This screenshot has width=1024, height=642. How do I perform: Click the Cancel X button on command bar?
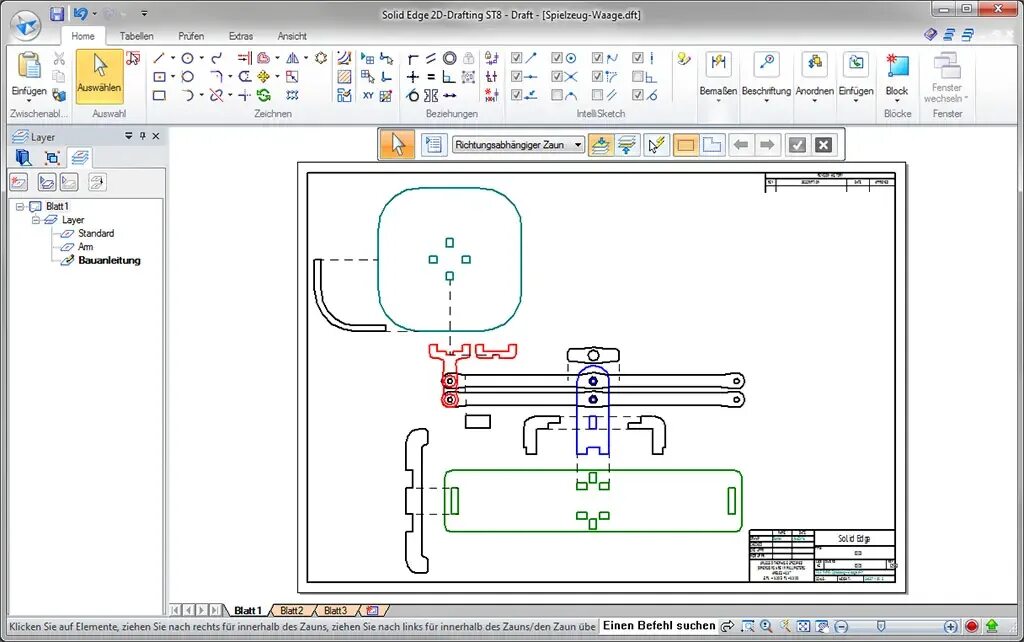[824, 145]
